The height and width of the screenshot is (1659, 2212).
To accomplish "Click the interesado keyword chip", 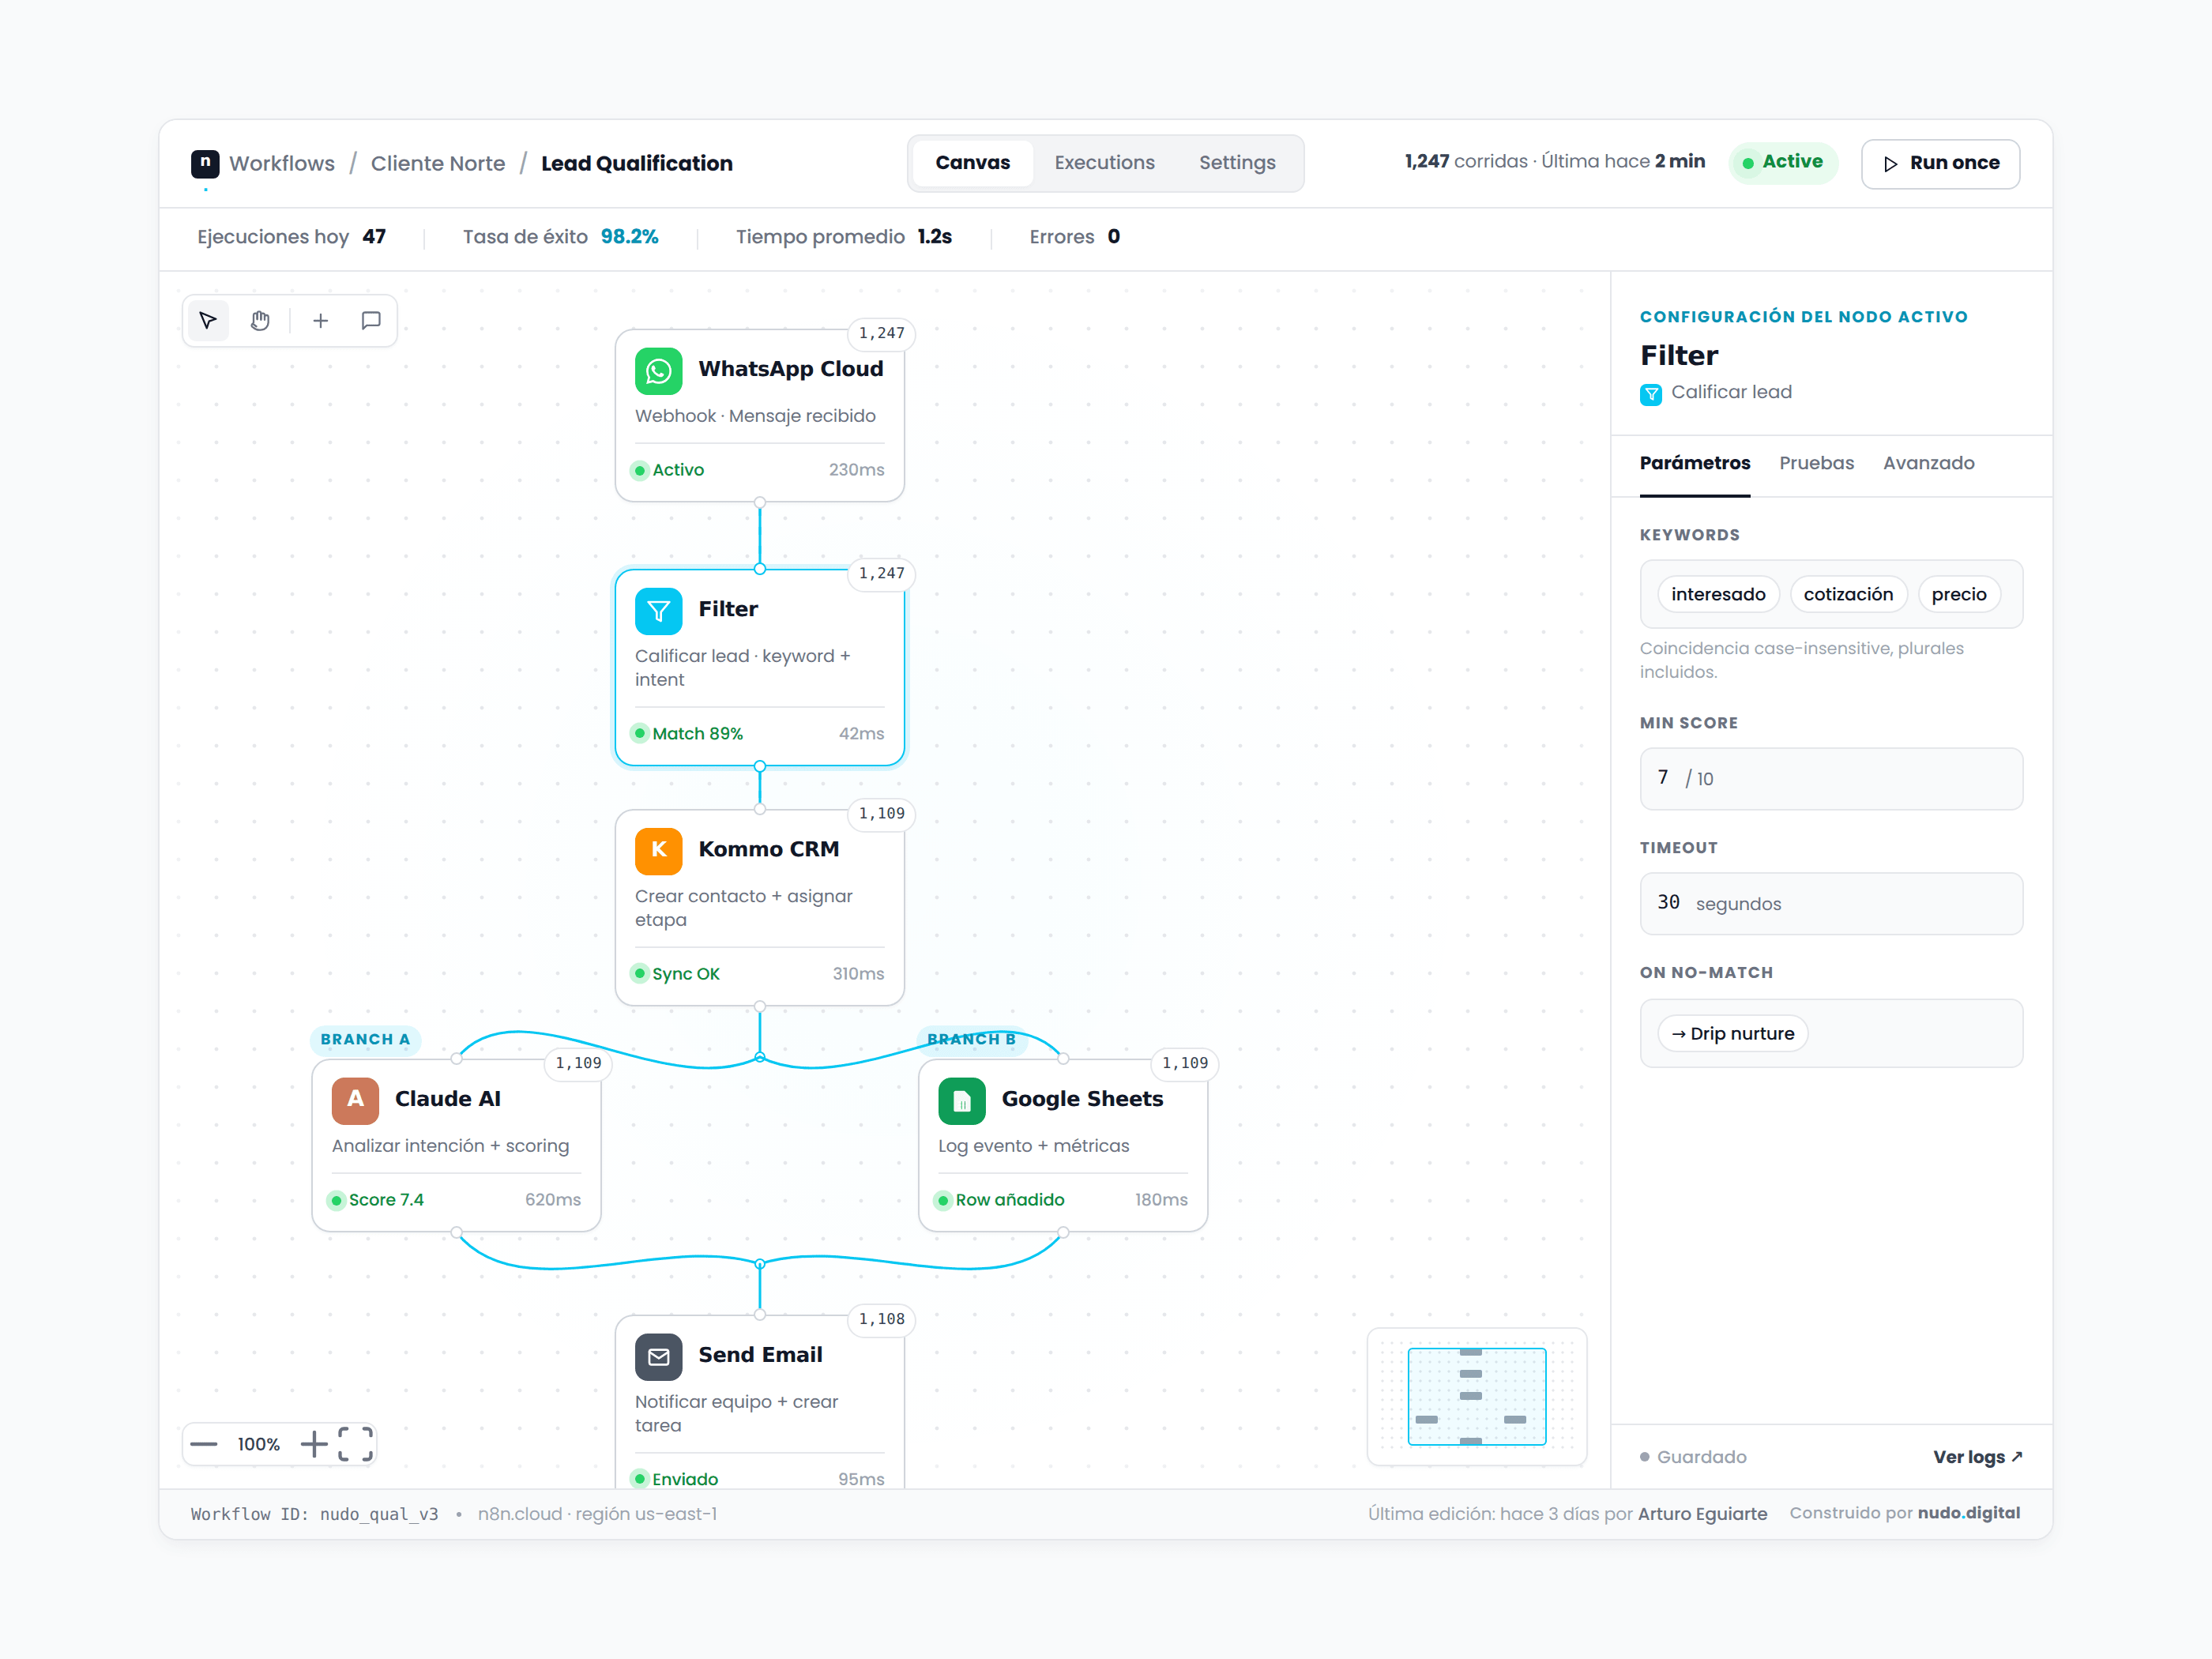I will 1718,594.
